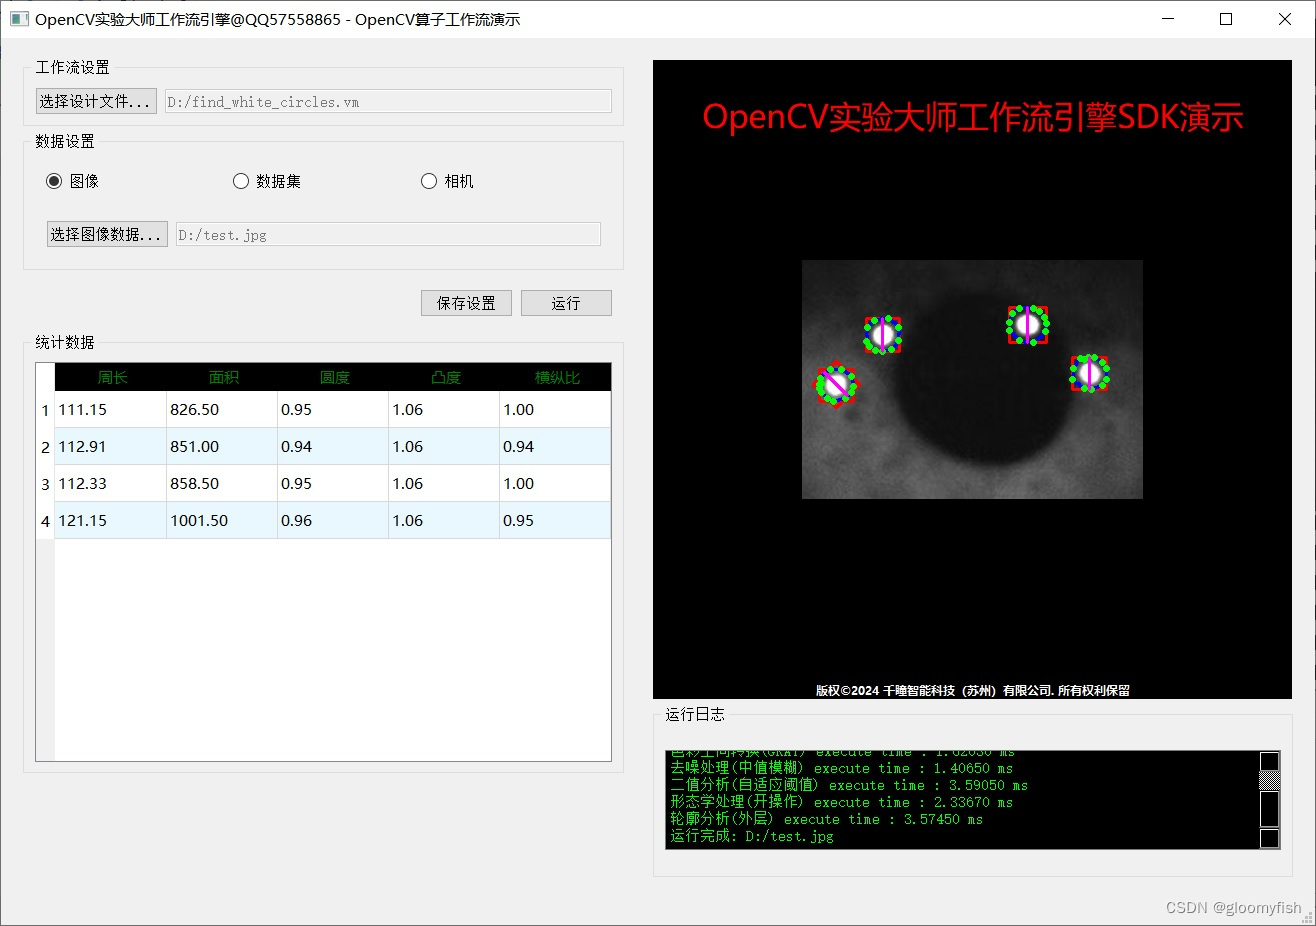Select the 面积 column header
The width and height of the screenshot is (1316, 926).
(222, 377)
